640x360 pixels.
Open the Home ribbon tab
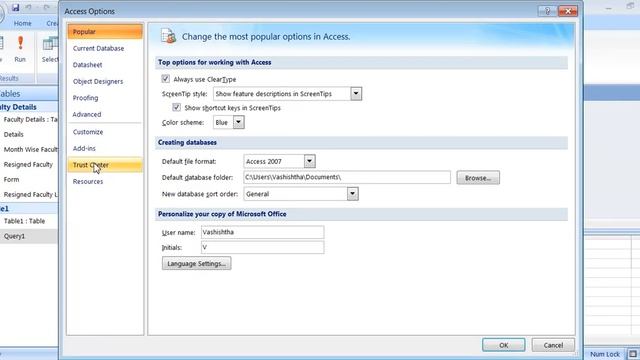pos(22,23)
